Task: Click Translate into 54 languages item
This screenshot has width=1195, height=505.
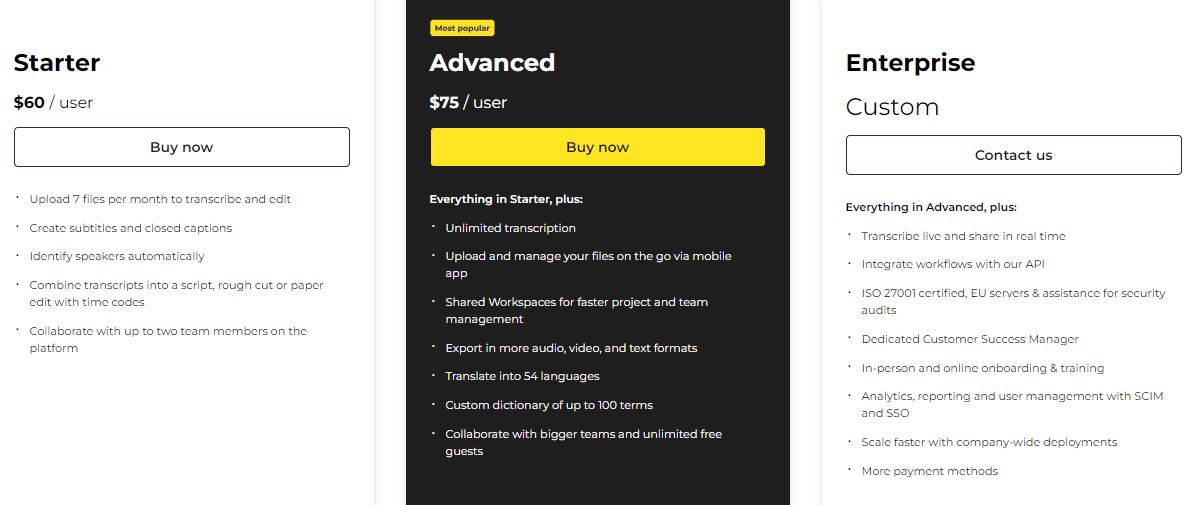Action: pyautogui.click(x=522, y=377)
